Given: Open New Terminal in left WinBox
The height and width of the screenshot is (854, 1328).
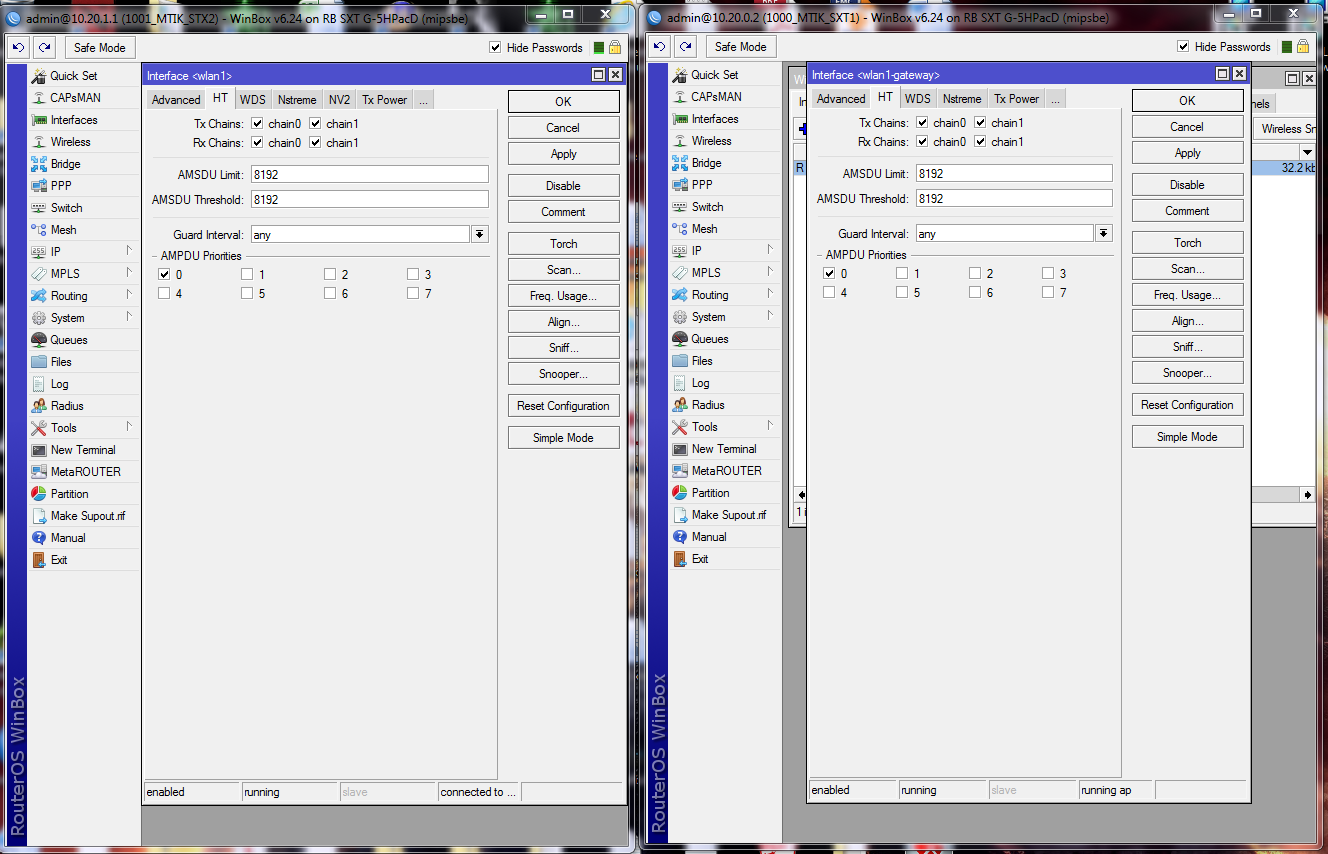Looking at the screenshot, I should (84, 450).
